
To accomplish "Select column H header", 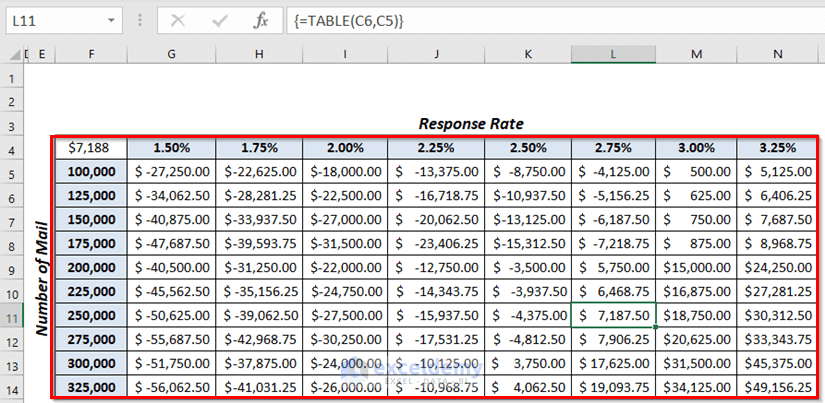I will [x=259, y=54].
